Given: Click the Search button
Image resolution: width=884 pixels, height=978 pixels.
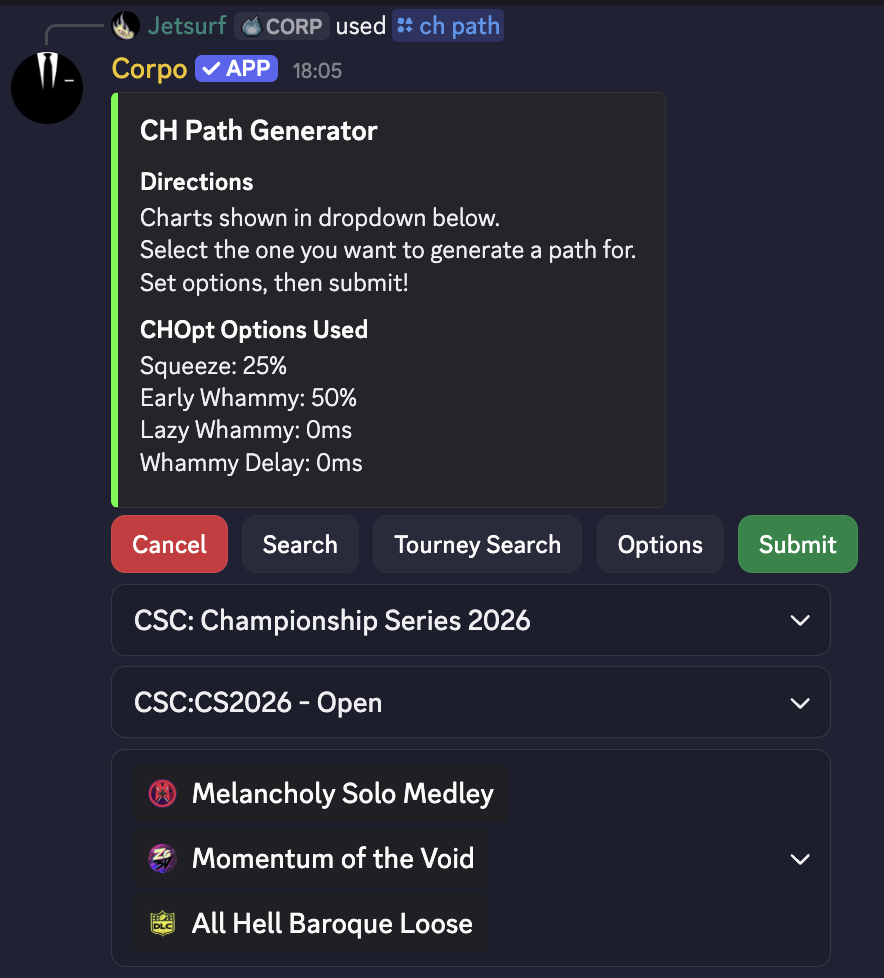Looking at the screenshot, I should click(x=300, y=545).
